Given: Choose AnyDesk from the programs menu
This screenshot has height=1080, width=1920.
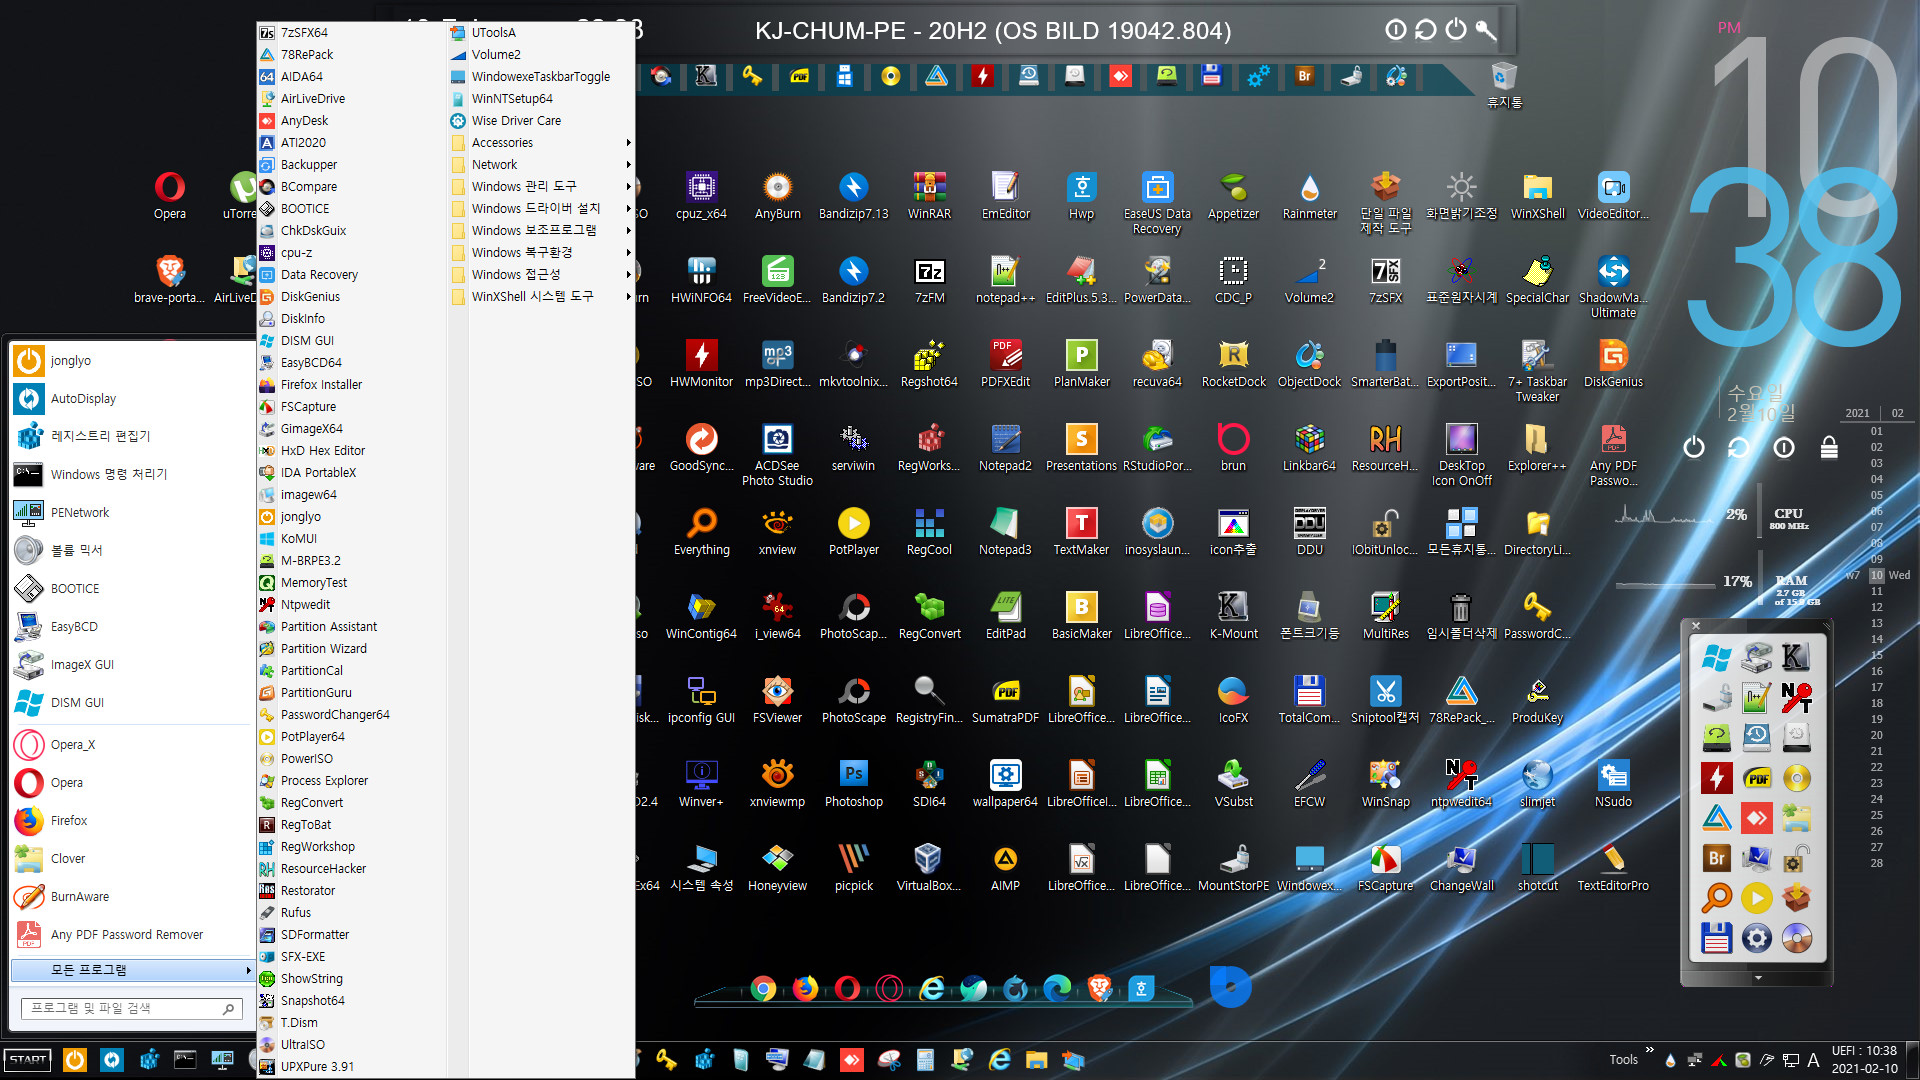Looking at the screenshot, I should pyautogui.click(x=351, y=121).
